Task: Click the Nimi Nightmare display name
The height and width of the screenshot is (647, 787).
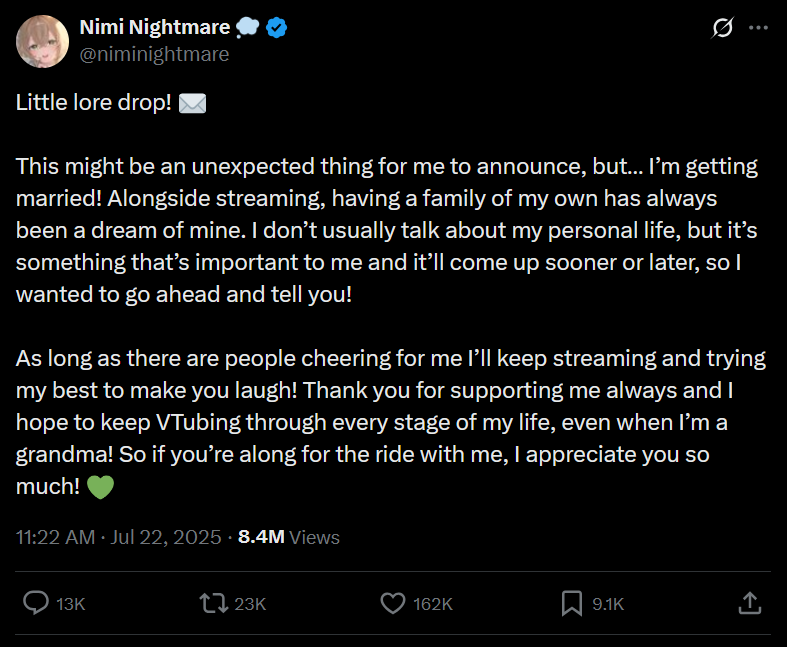Action: click(155, 28)
